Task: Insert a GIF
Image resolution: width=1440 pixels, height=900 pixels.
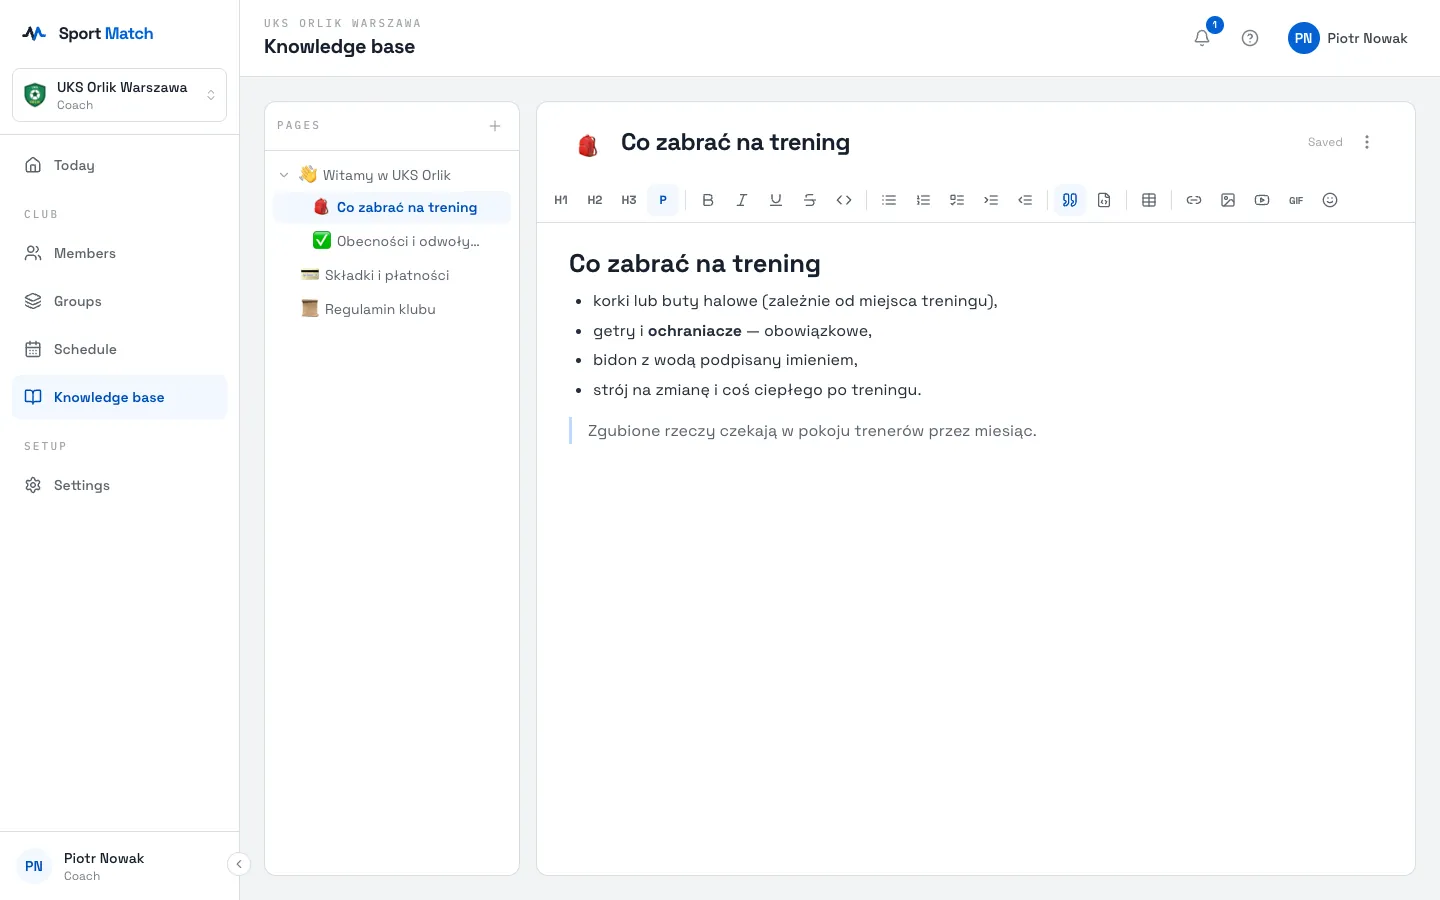Action: [1296, 200]
